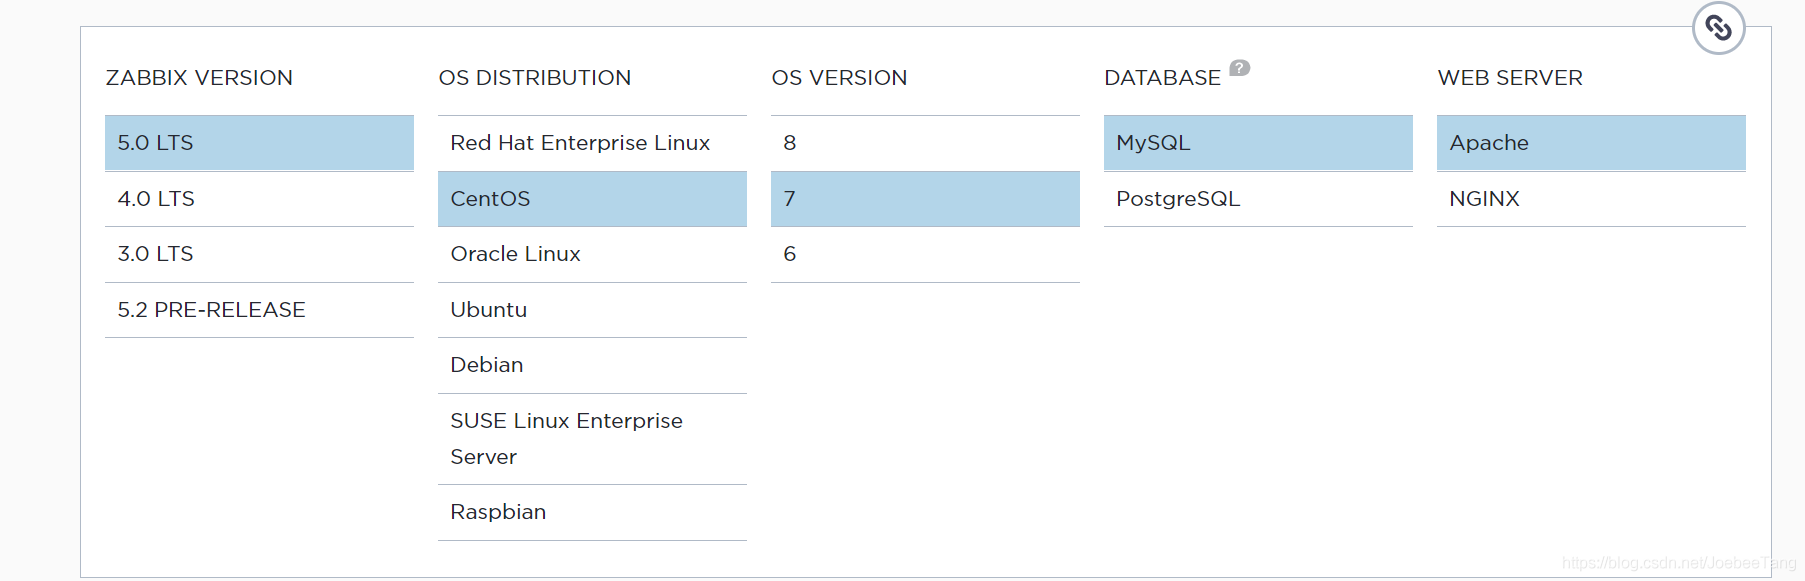Select CentOS as OS distribution
The width and height of the screenshot is (1805, 581).
point(592,199)
